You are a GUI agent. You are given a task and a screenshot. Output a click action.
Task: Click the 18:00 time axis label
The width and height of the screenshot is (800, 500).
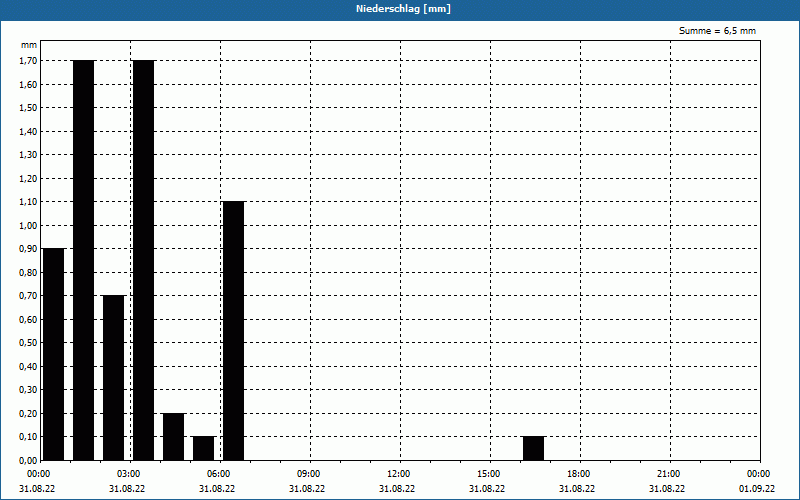click(x=578, y=474)
